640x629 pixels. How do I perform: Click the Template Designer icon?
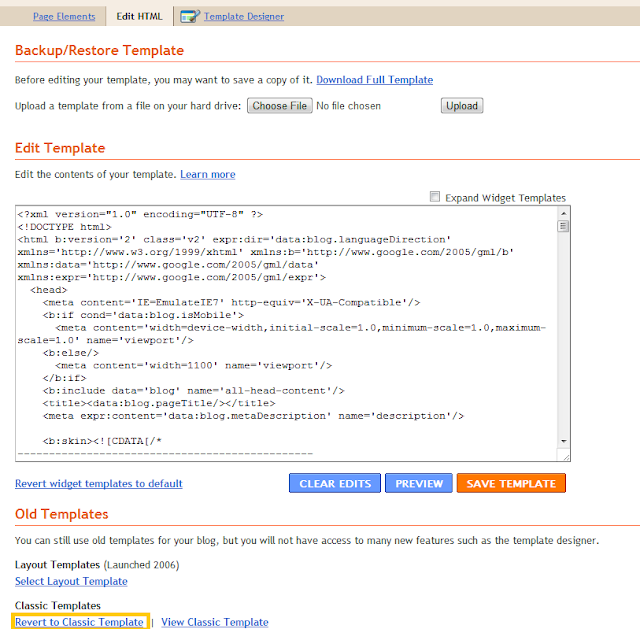pos(190,16)
